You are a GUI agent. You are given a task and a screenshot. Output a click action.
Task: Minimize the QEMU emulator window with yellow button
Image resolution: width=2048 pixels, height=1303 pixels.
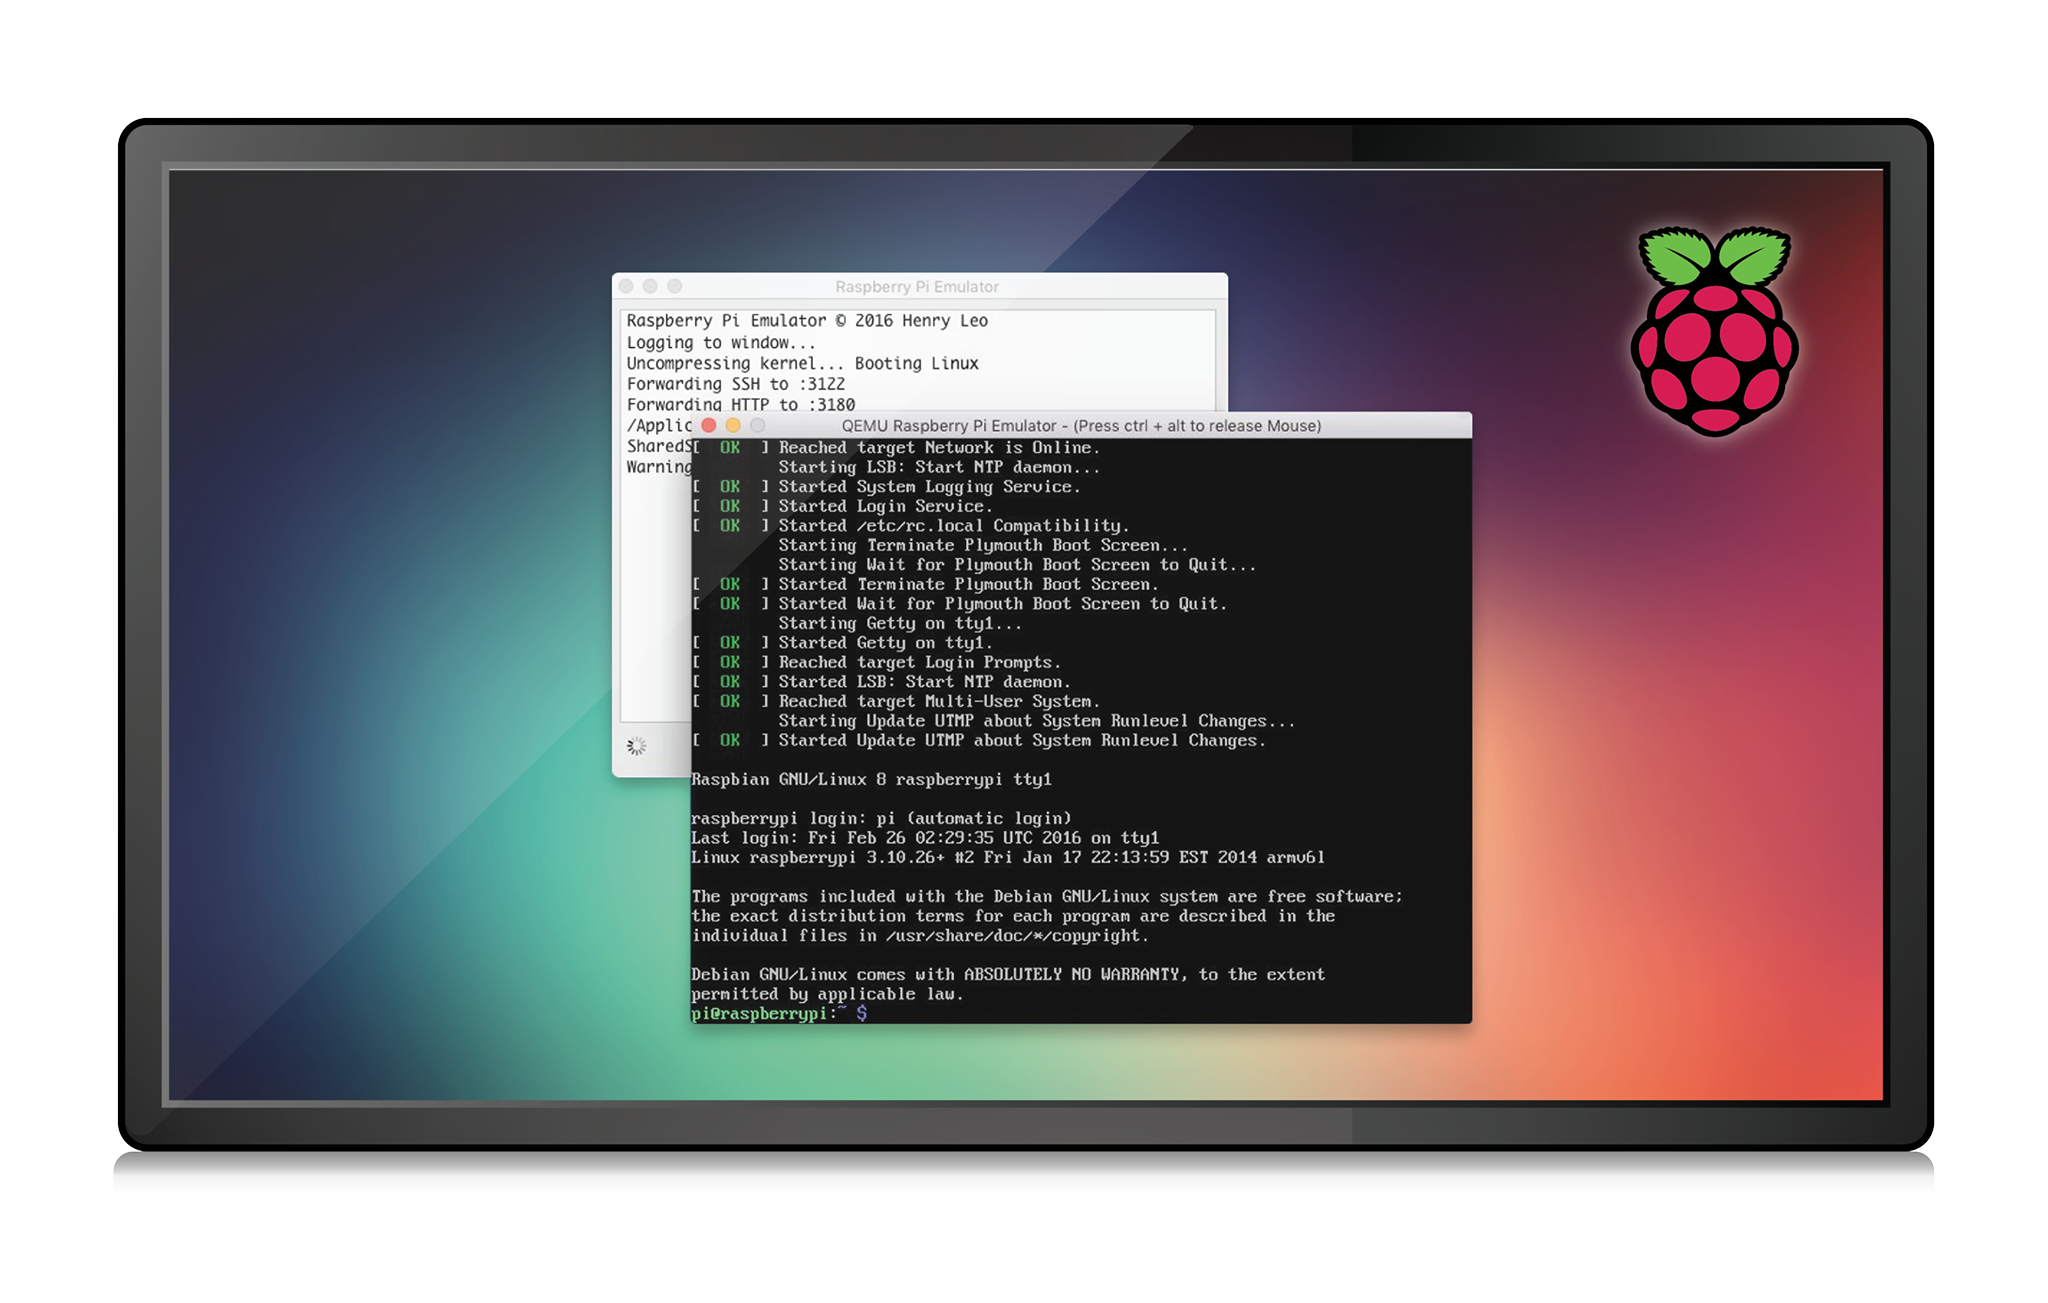(733, 425)
